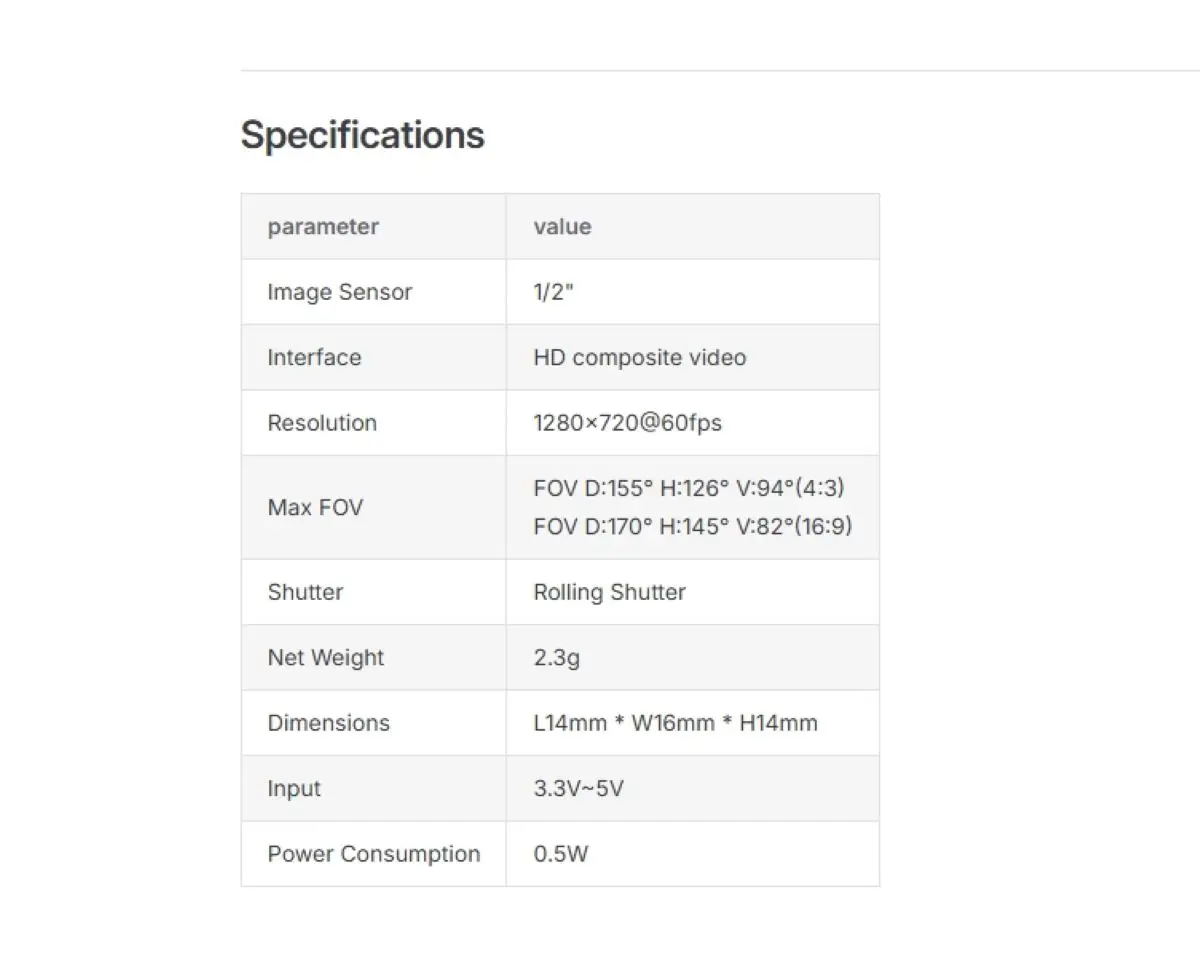
Task: Select L14mm * W16mm * H14mm value
Action: 676,723
